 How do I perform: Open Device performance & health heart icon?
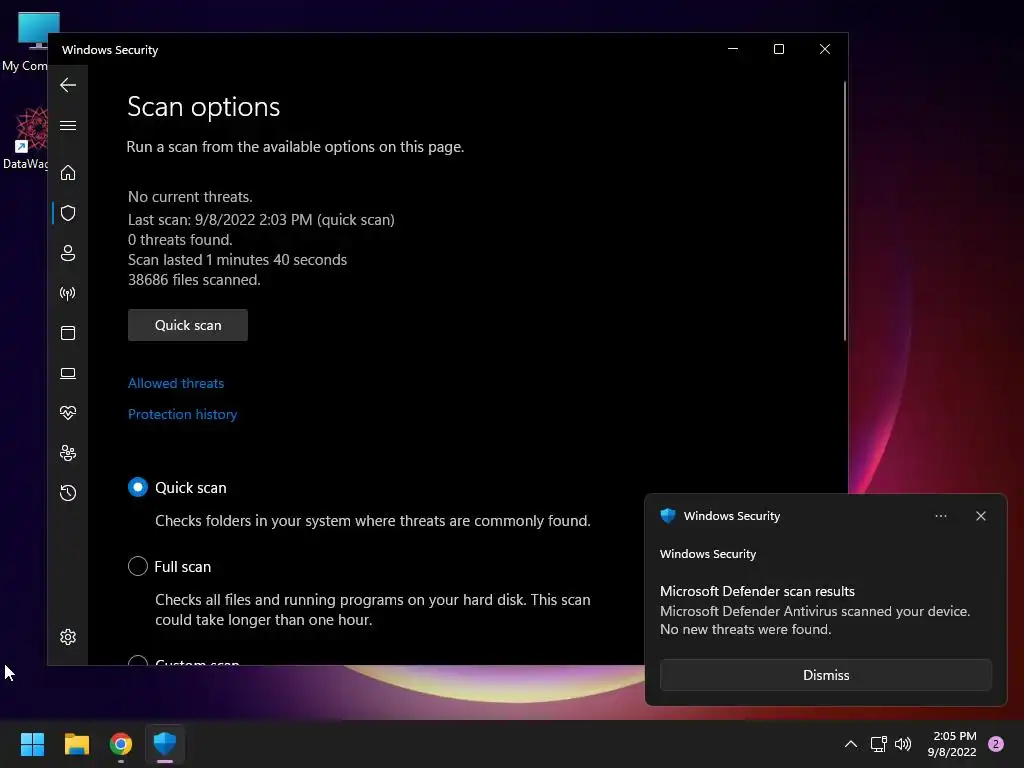click(x=68, y=413)
